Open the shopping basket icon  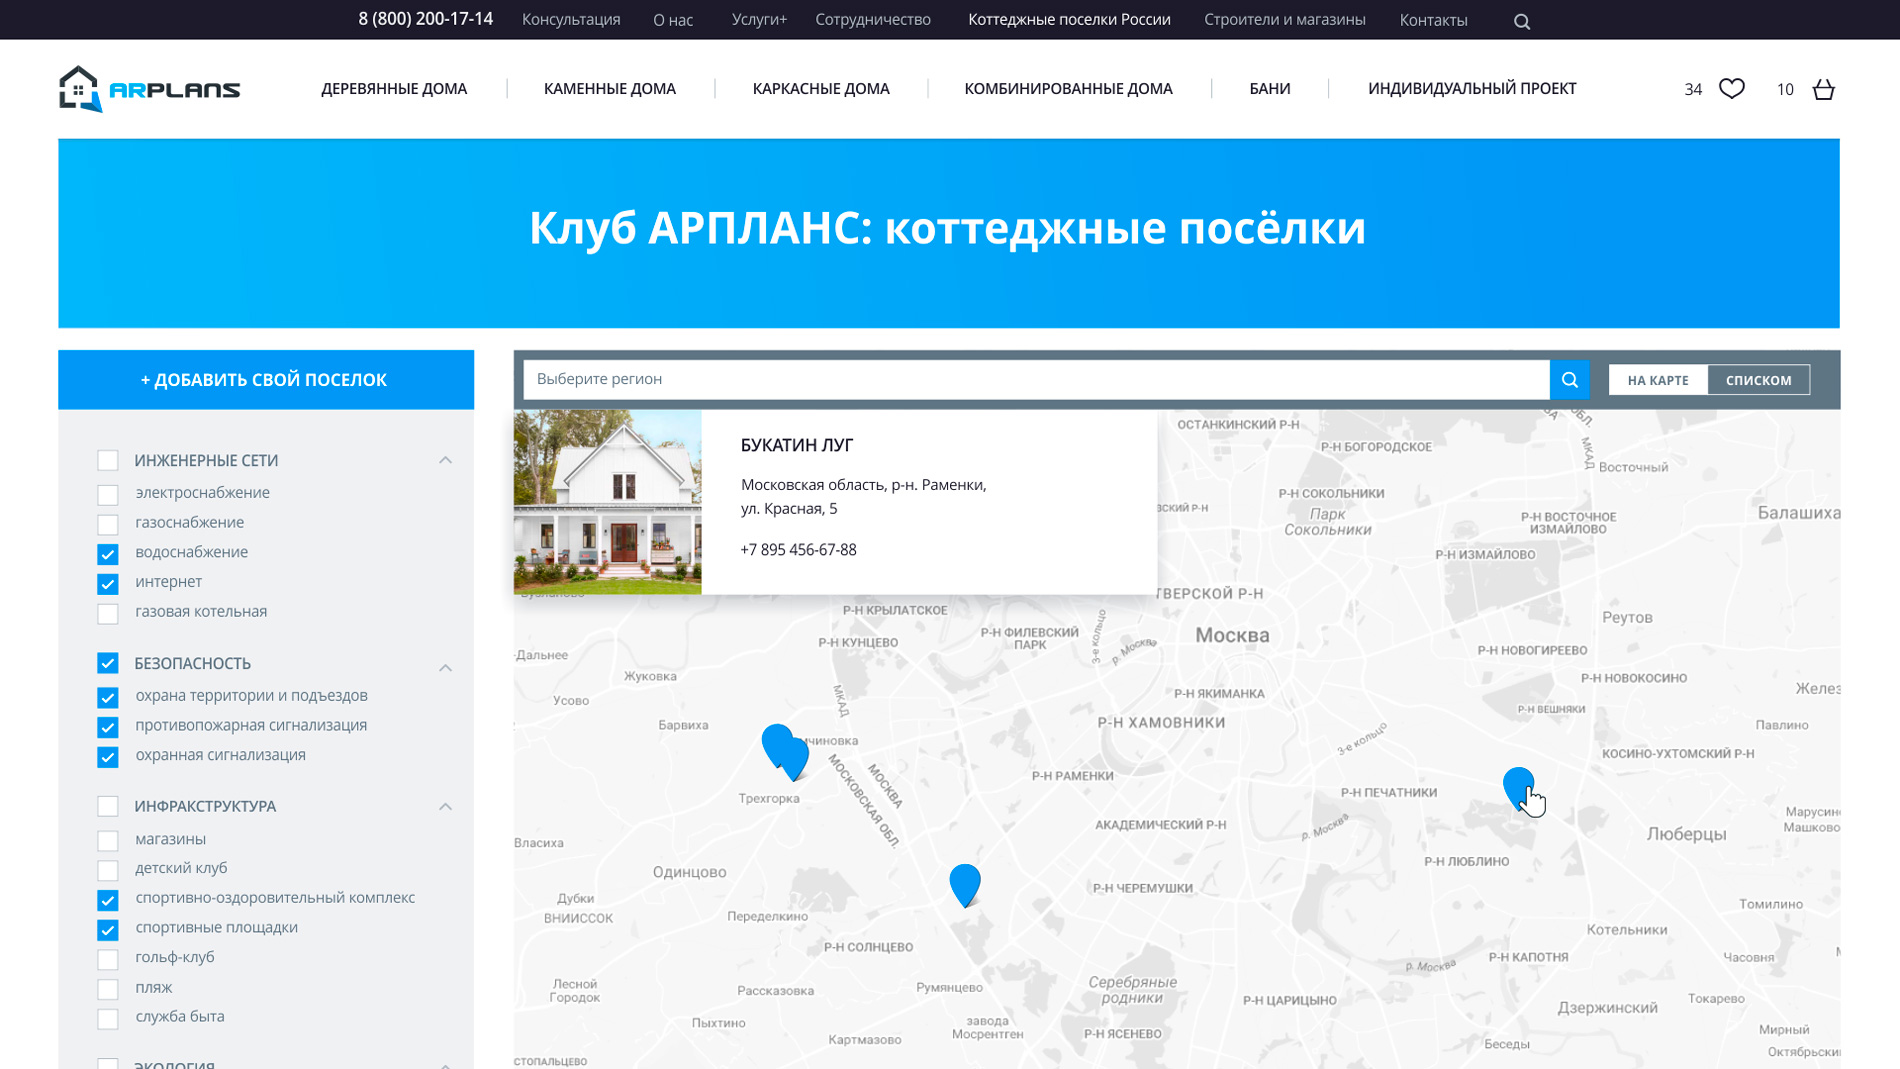pyautogui.click(x=1823, y=89)
